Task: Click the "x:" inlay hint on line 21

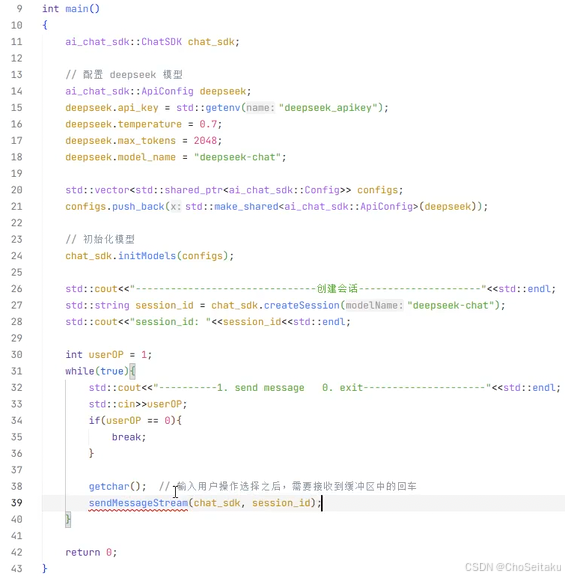Action: [x=175, y=206]
